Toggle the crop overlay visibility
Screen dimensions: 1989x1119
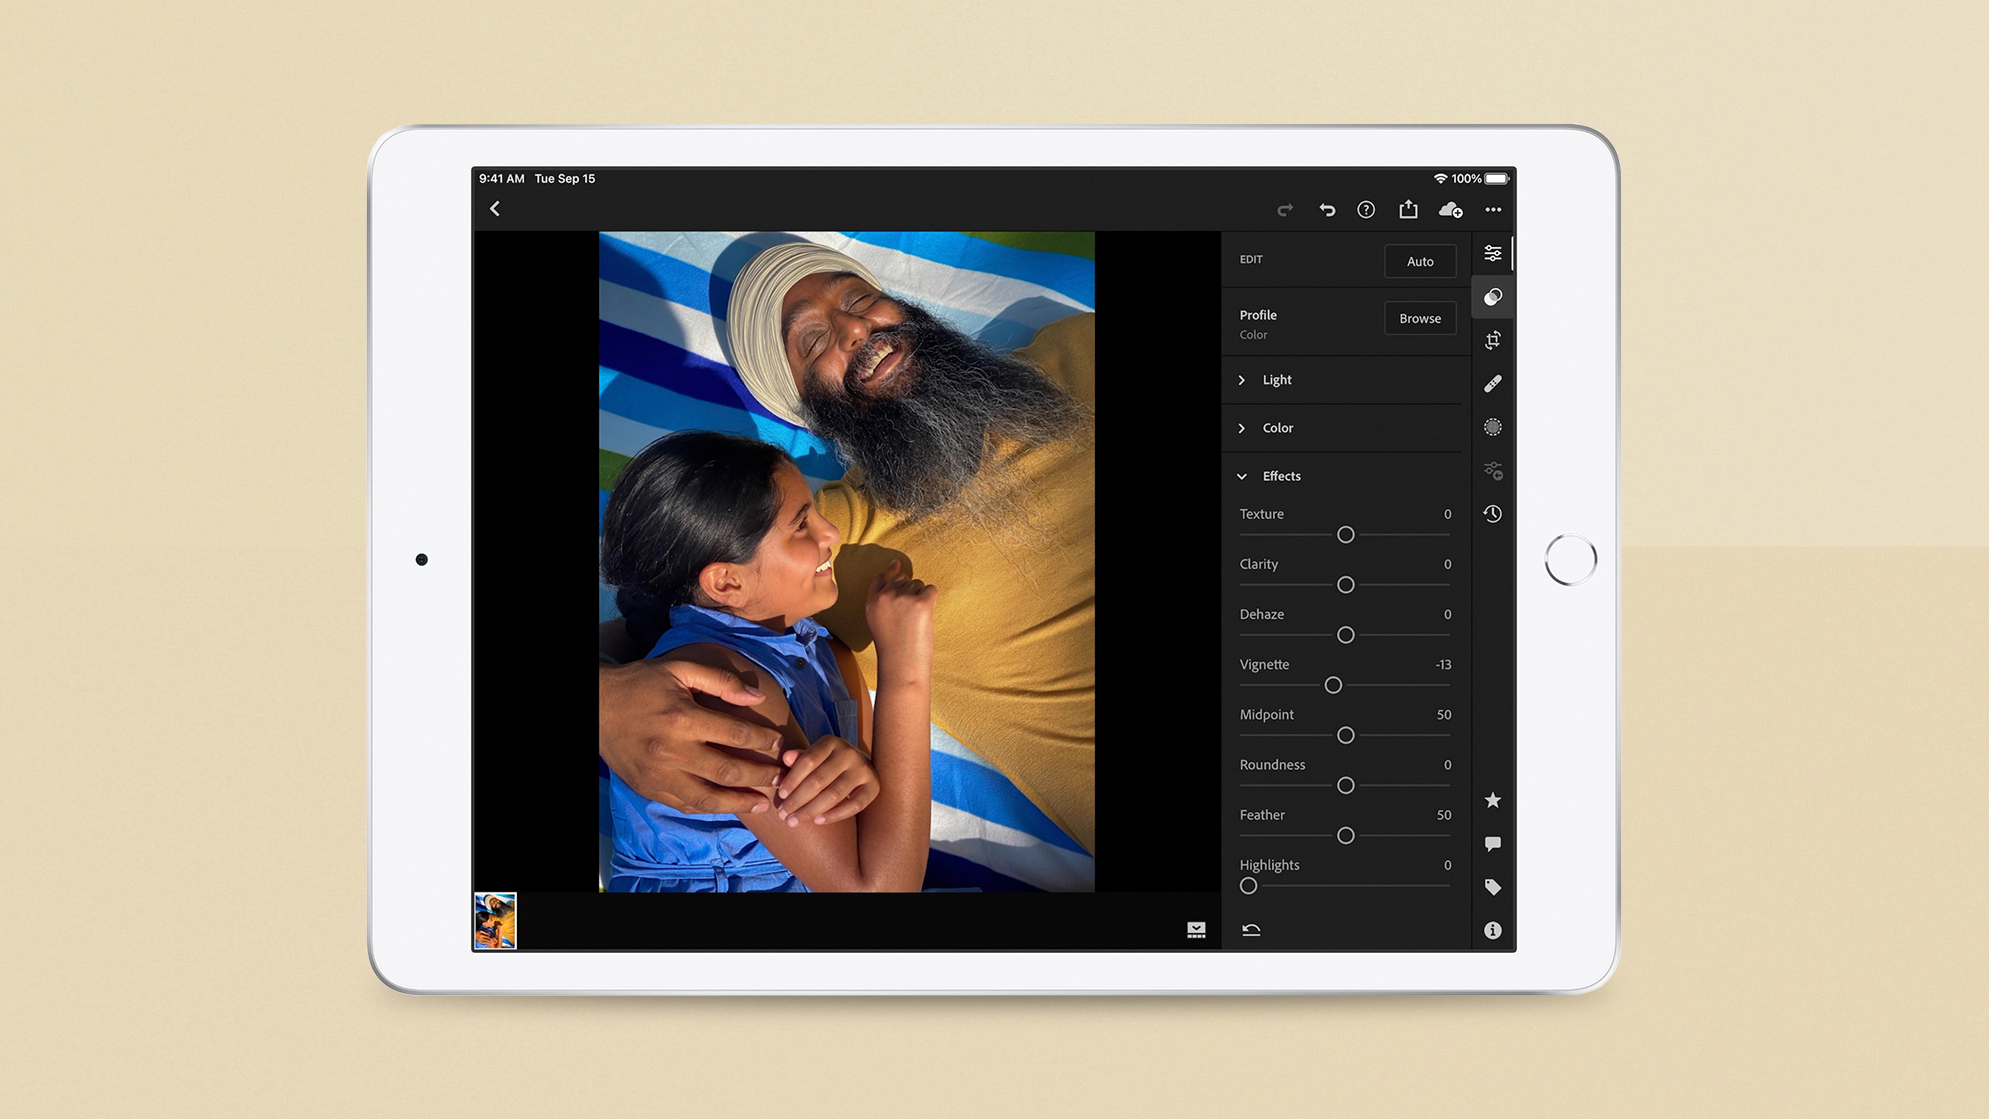pyautogui.click(x=1493, y=339)
